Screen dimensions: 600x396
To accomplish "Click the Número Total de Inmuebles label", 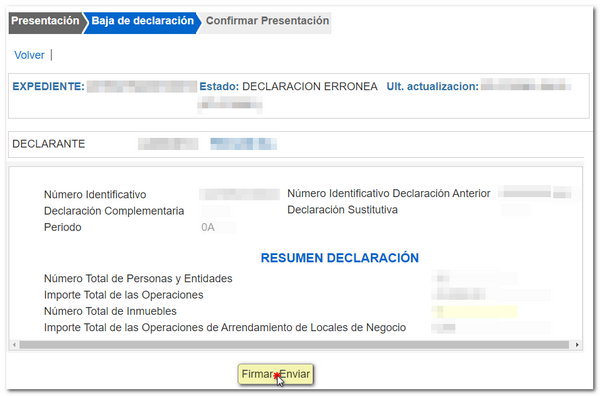I will tap(110, 311).
